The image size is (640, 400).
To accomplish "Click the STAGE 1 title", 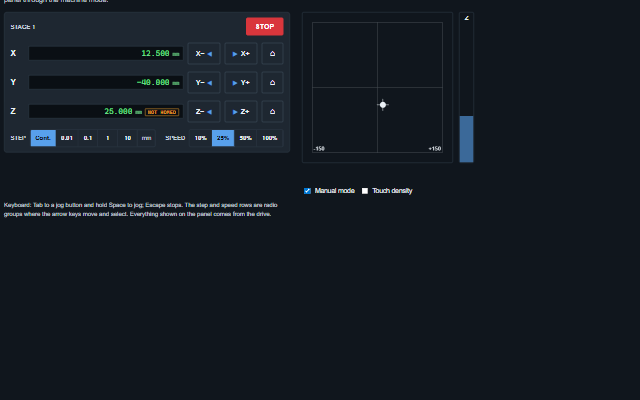I will pyautogui.click(x=23, y=27).
